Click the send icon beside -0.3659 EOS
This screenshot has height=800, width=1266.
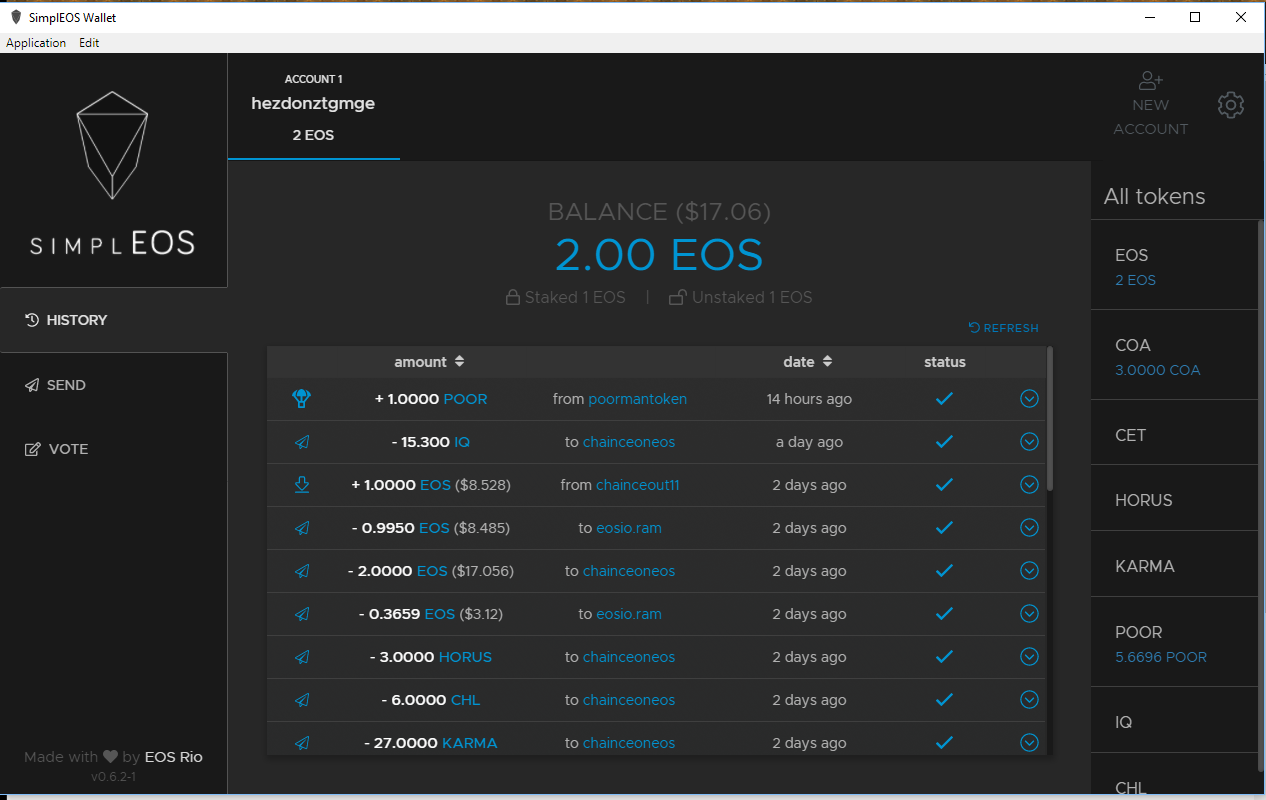click(302, 614)
